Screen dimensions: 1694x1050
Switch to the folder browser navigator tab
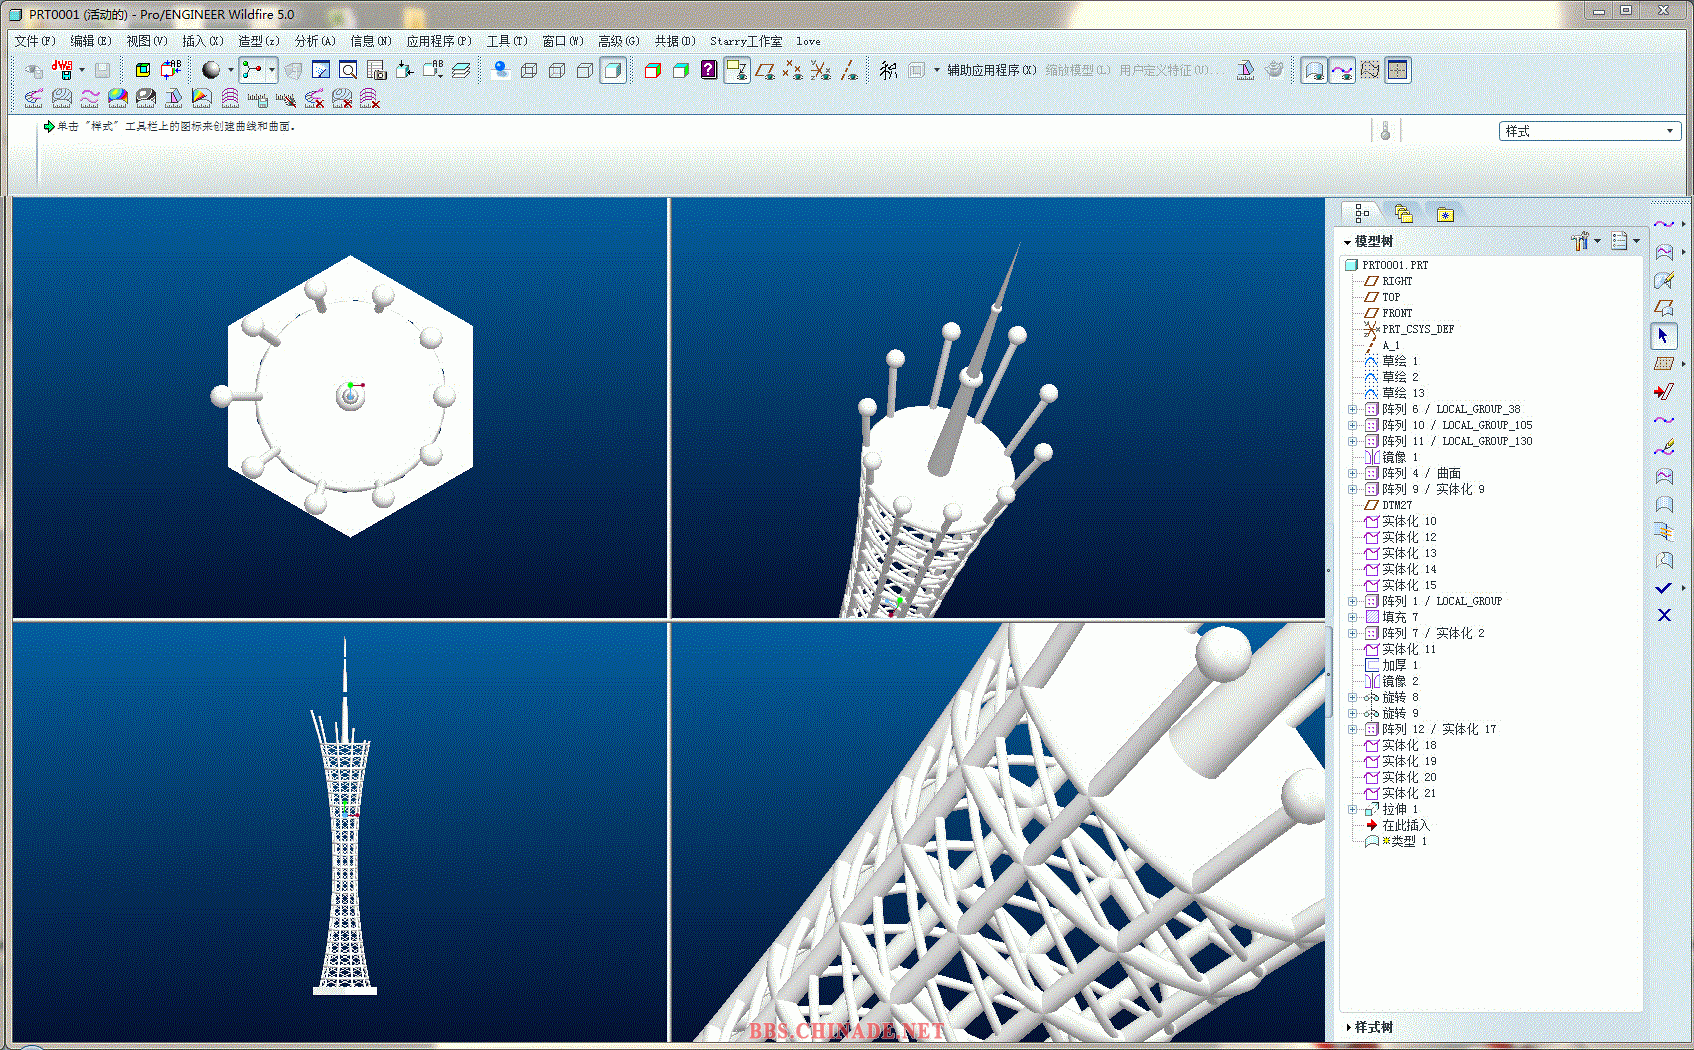click(x=1403, y=214)
